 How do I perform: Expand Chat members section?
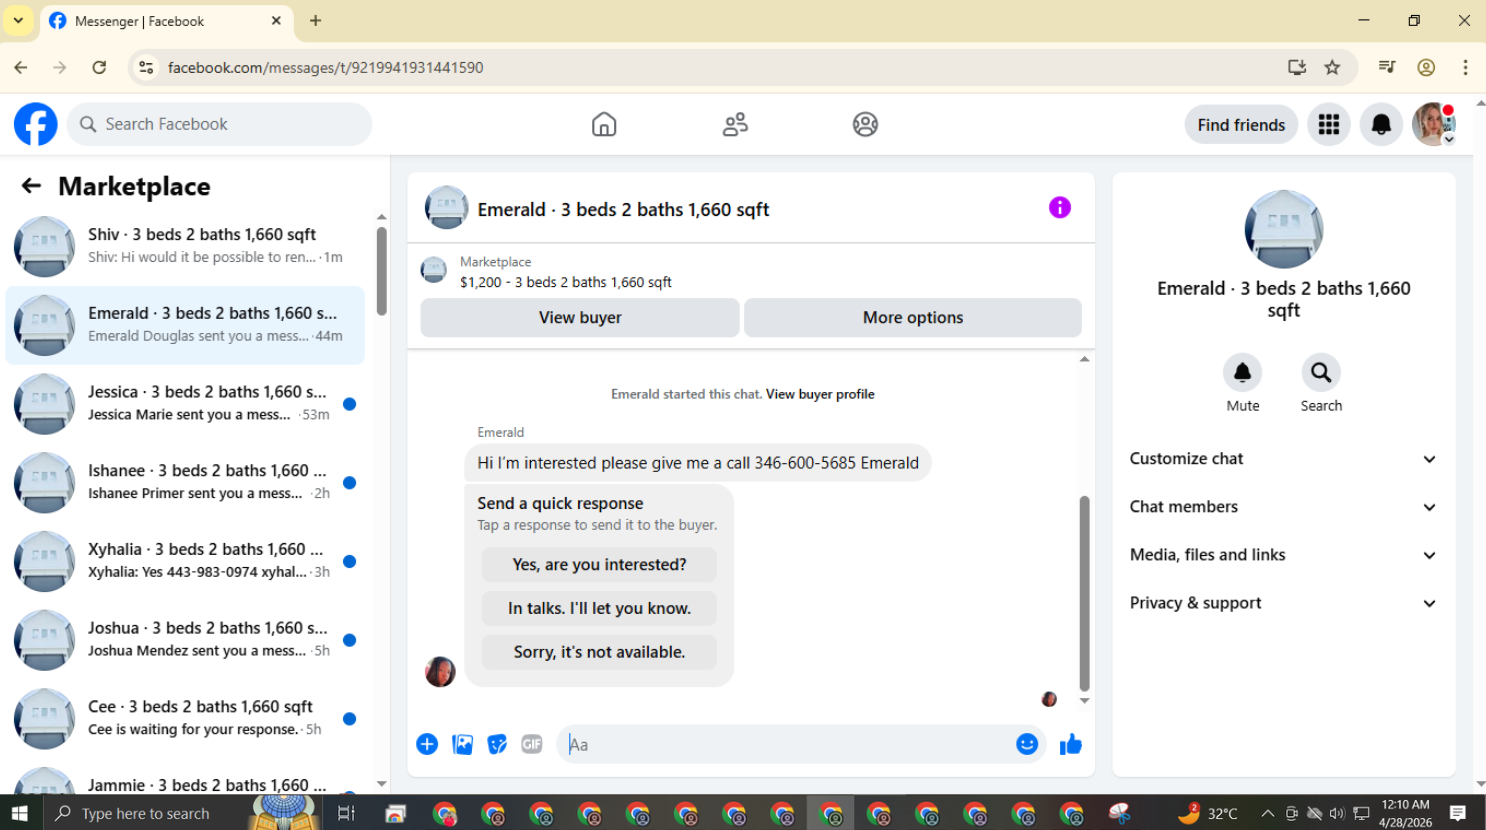pos(1283,507)
